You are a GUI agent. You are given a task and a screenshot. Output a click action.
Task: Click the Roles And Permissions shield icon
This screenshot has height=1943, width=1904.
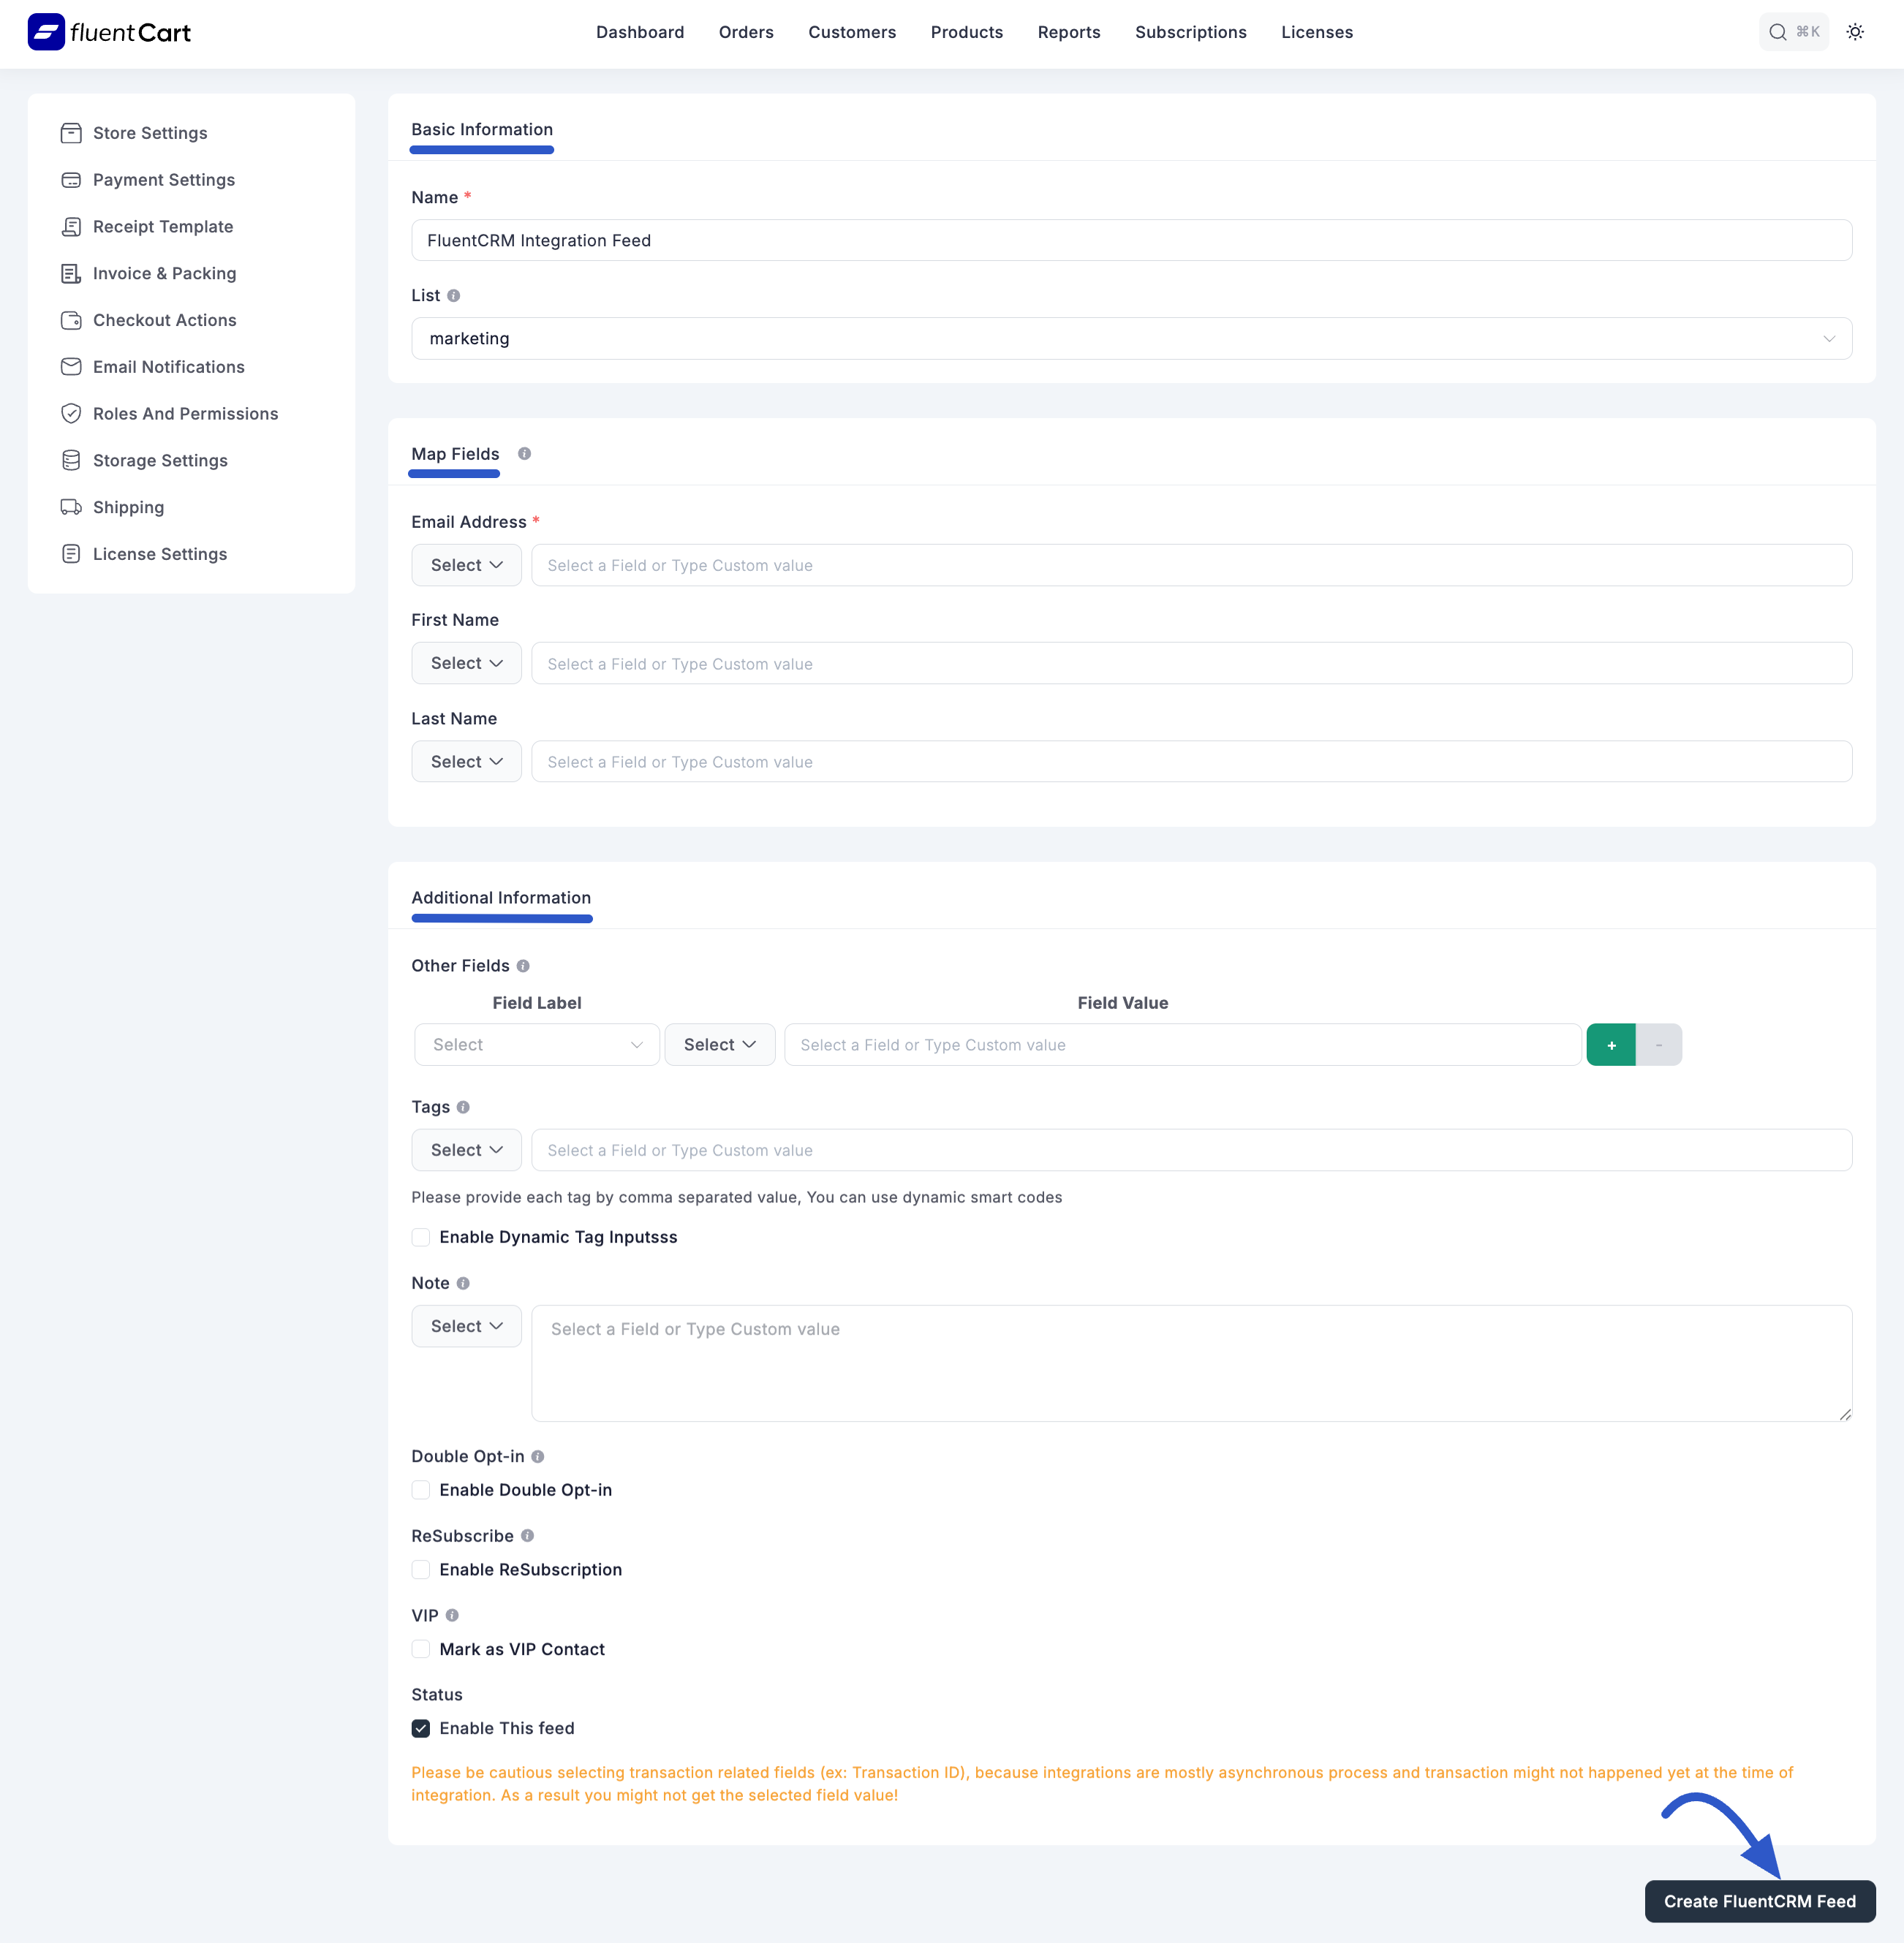point(71,414)
